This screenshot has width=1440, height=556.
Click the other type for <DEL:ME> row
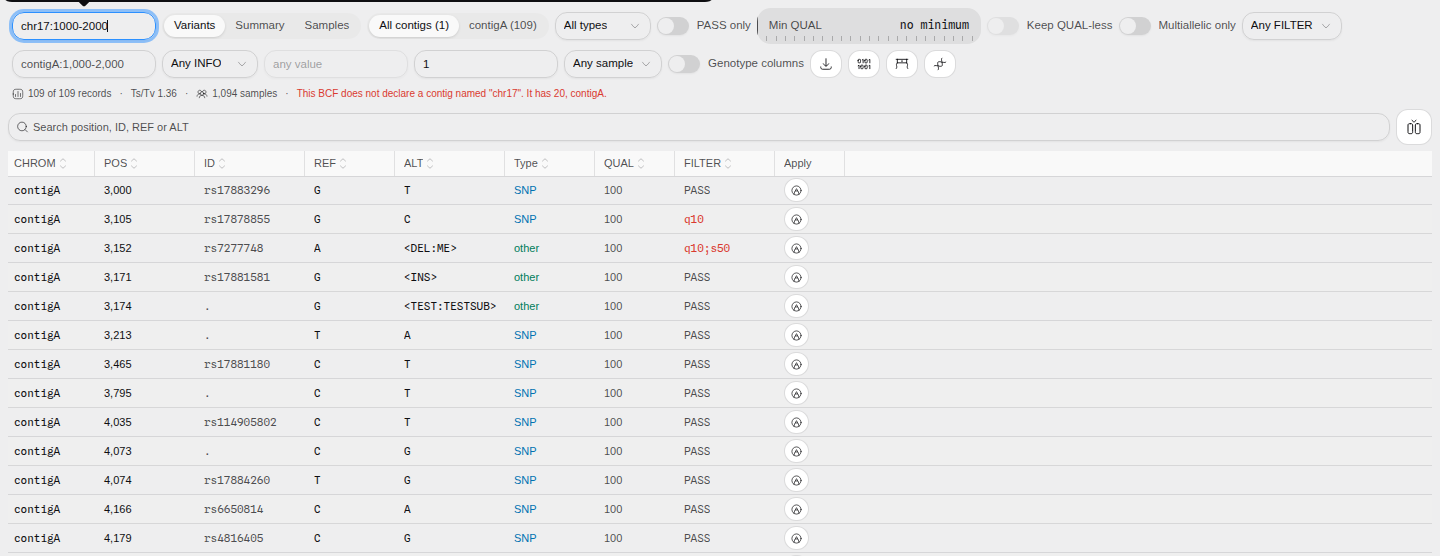click(526, 248)
